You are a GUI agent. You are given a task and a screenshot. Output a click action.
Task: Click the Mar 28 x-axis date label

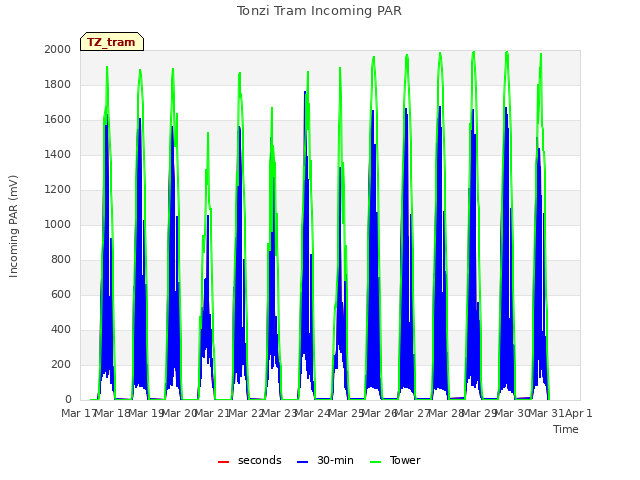(446, 413)
